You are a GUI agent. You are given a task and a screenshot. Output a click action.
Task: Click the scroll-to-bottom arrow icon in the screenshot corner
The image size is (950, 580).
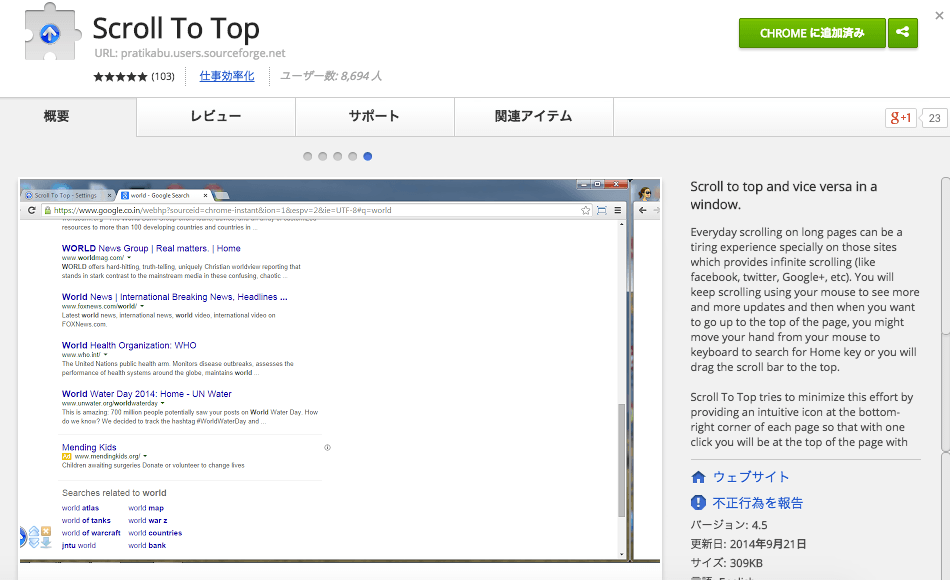pos(46,542)
